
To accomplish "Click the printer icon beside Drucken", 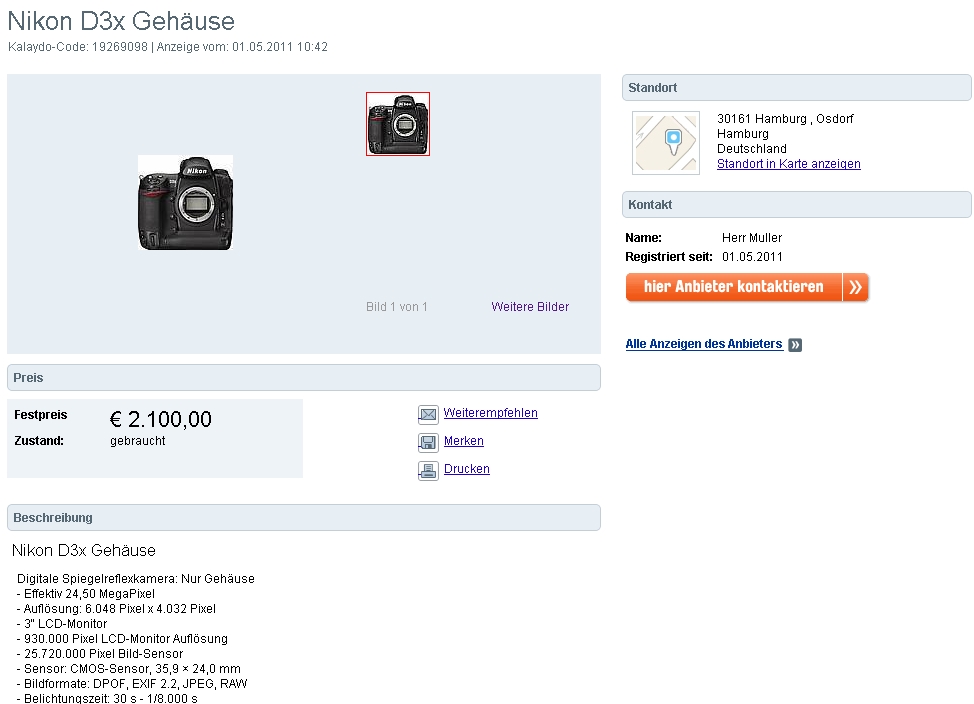I will click(x=428, y=470).
